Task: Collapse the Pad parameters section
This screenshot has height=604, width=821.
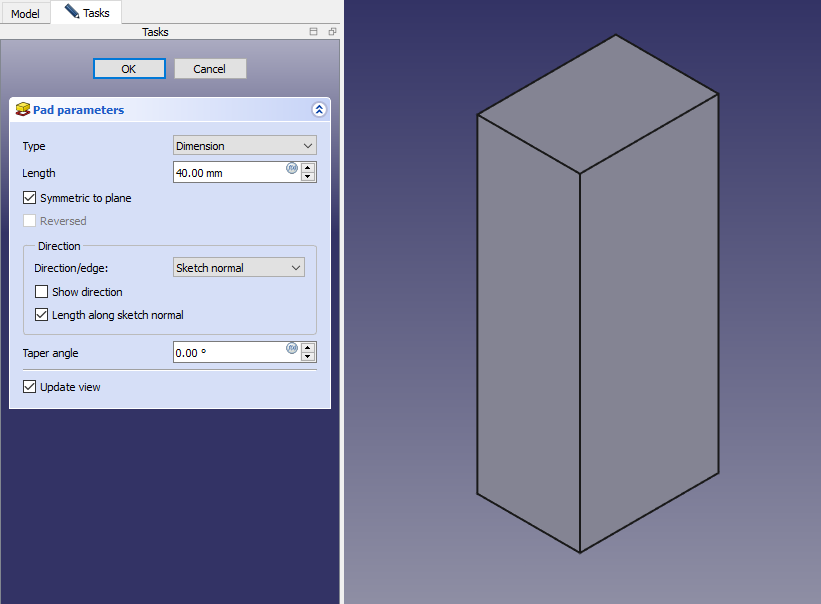Action: tap(319, 110)
